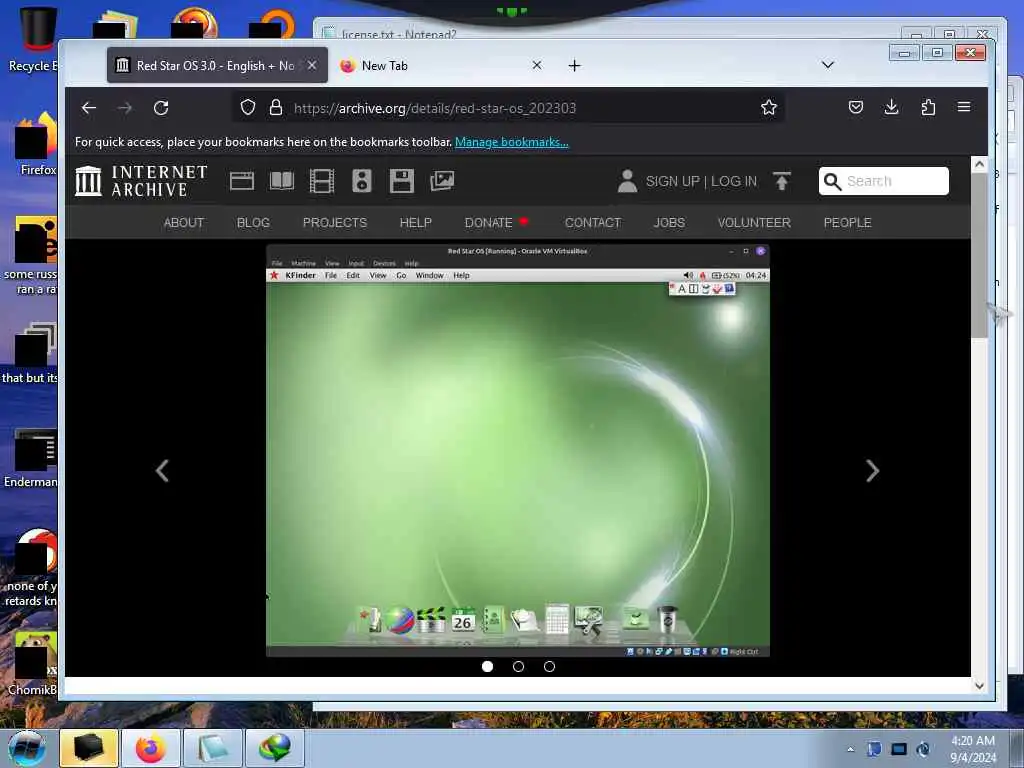This screenshot has width=1024, height=768.
Task: Select Red Star OS 3.0 tab
Action: (x=217, y=65)
